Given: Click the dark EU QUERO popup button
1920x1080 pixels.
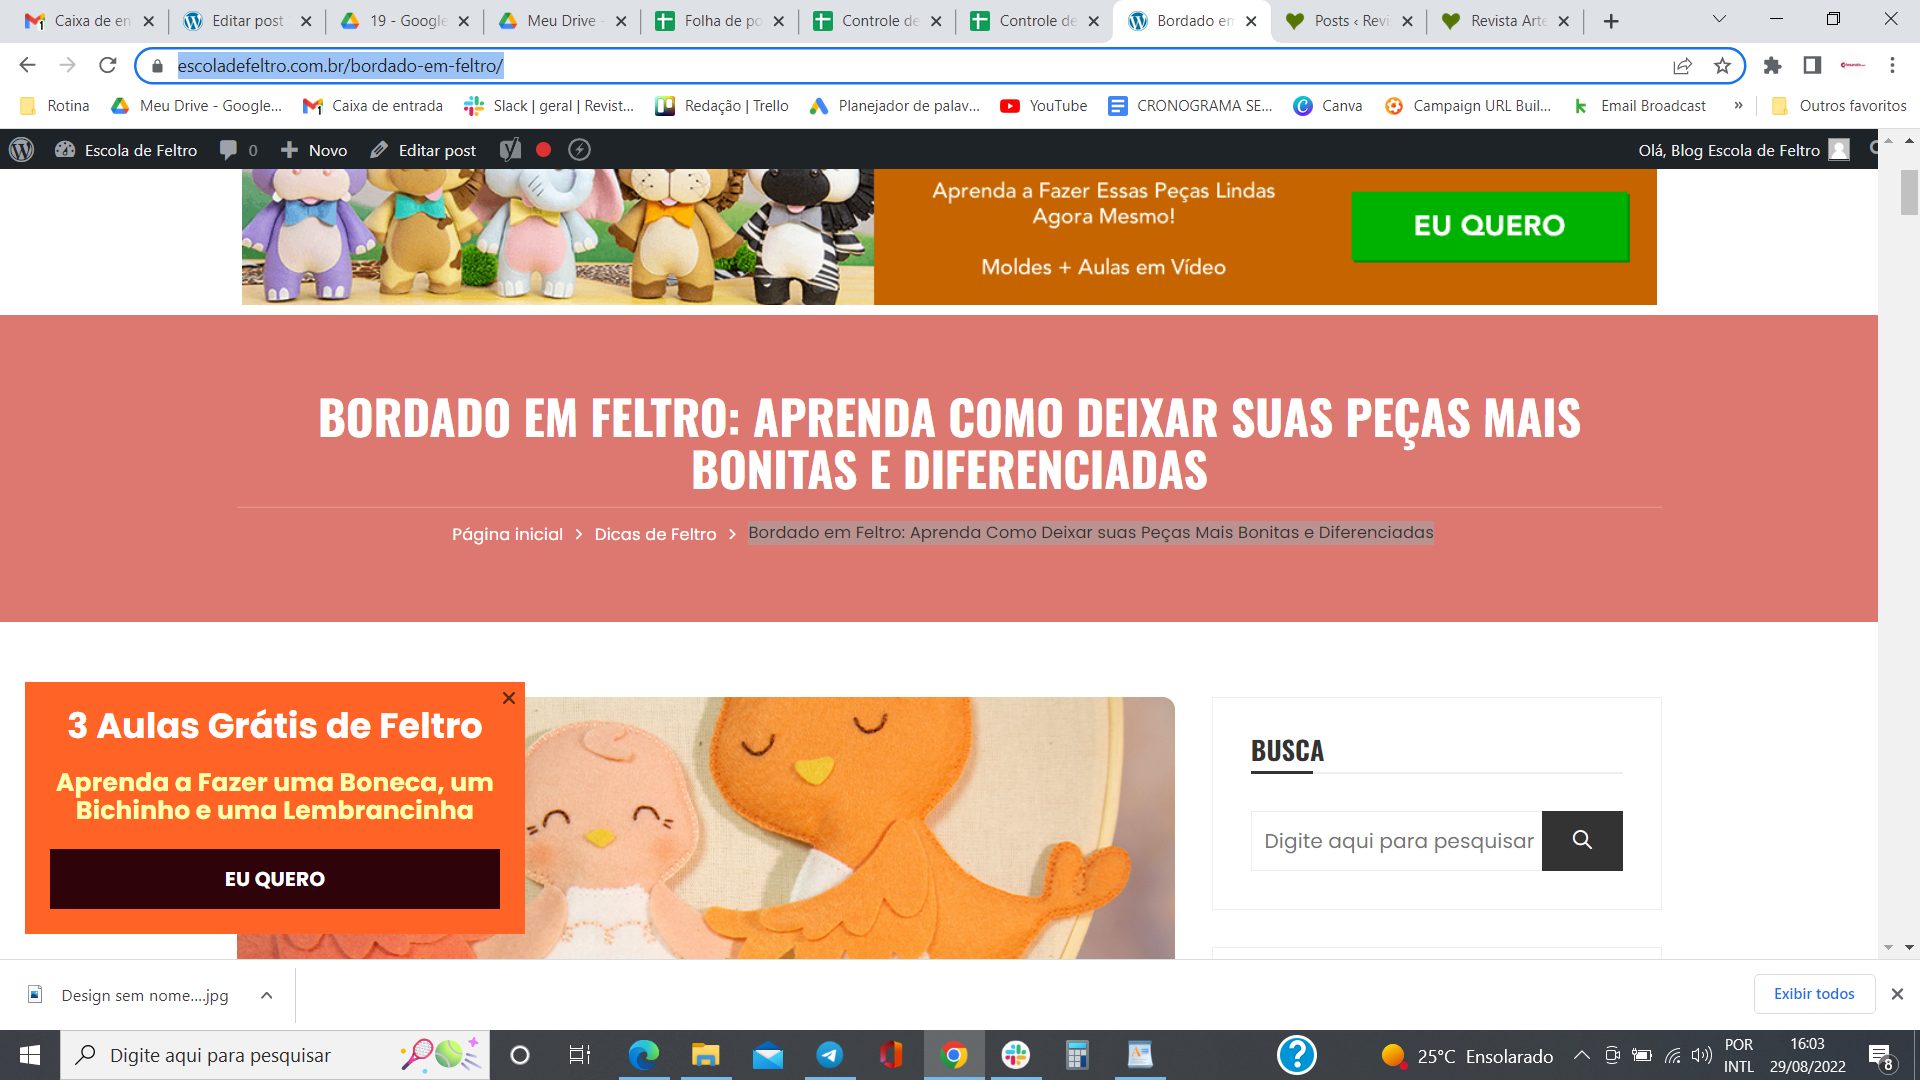Looking at the screenshot, I should tap(275, 879).
